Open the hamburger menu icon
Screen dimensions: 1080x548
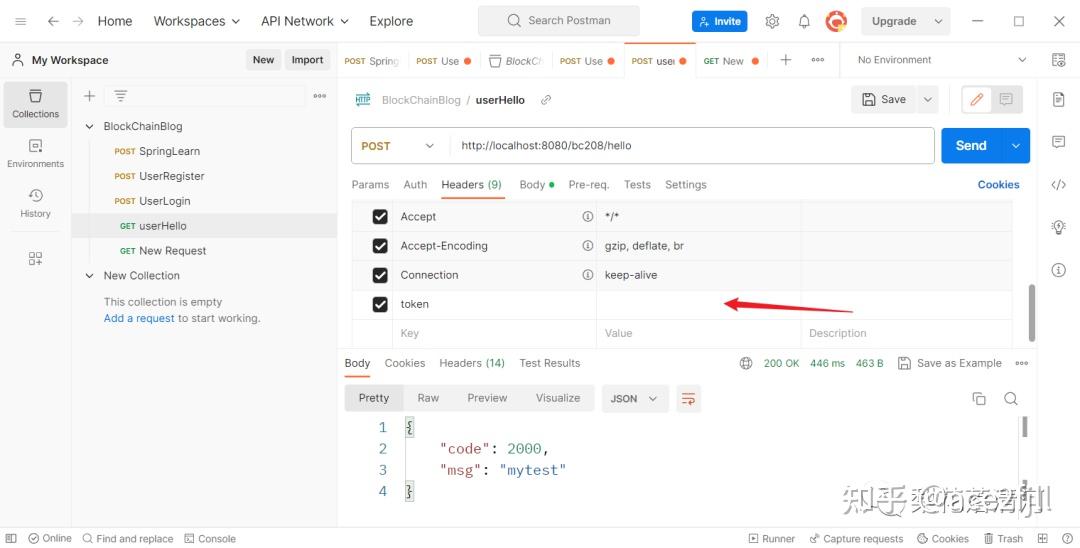pos(21,21)
